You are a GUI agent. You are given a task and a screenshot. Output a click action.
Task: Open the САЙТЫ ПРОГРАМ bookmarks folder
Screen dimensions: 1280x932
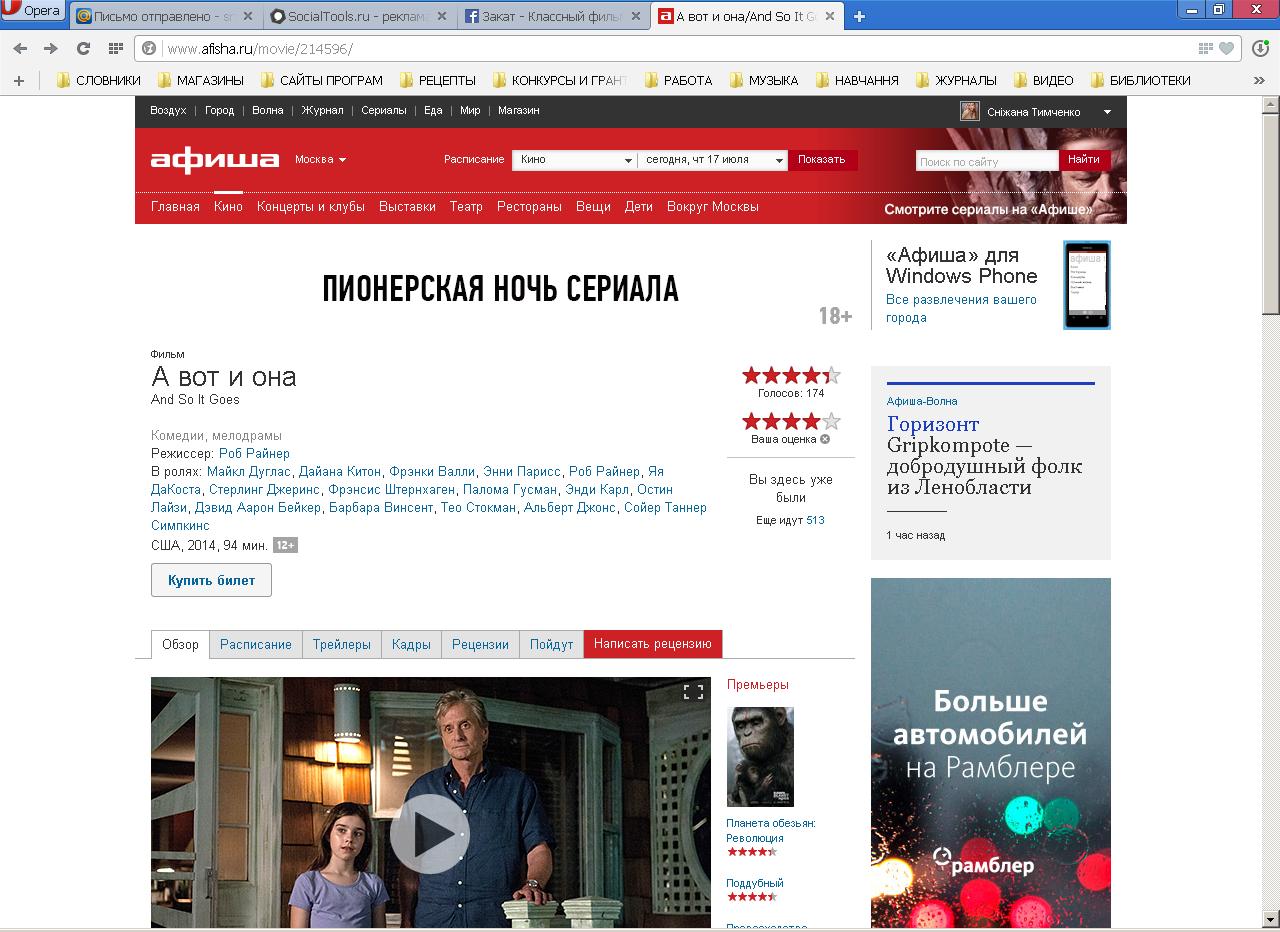pyautogui.click(x=322, y=80)
